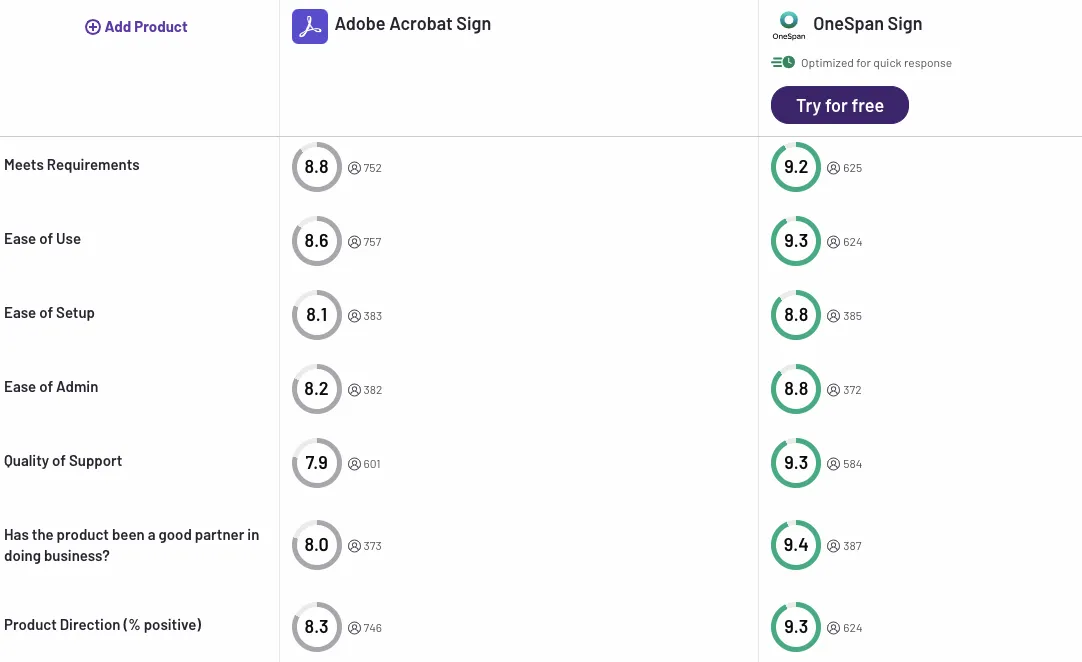The width and height of the screenshot is (1082, 662).
Task: Click OneSpan's 9.3 Quality of Support score circle
Action: tap(795, 463)
